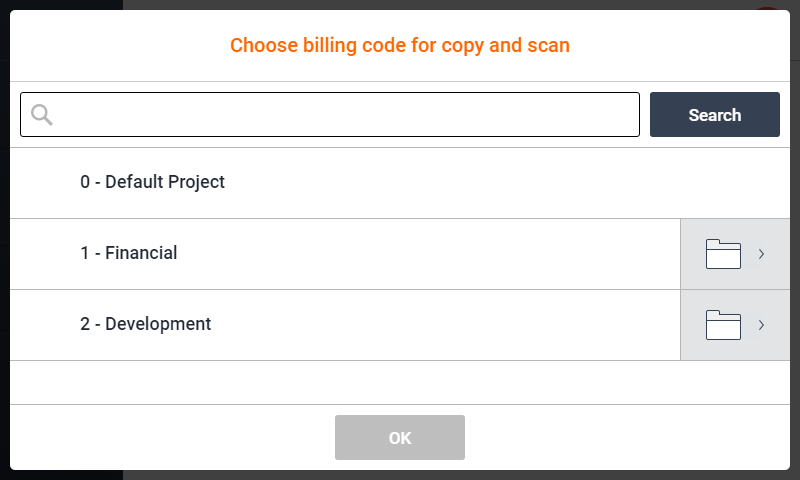Click the Development folder icon
The height and width of the screenshot is (480, 800).
[x=722, y=325]
